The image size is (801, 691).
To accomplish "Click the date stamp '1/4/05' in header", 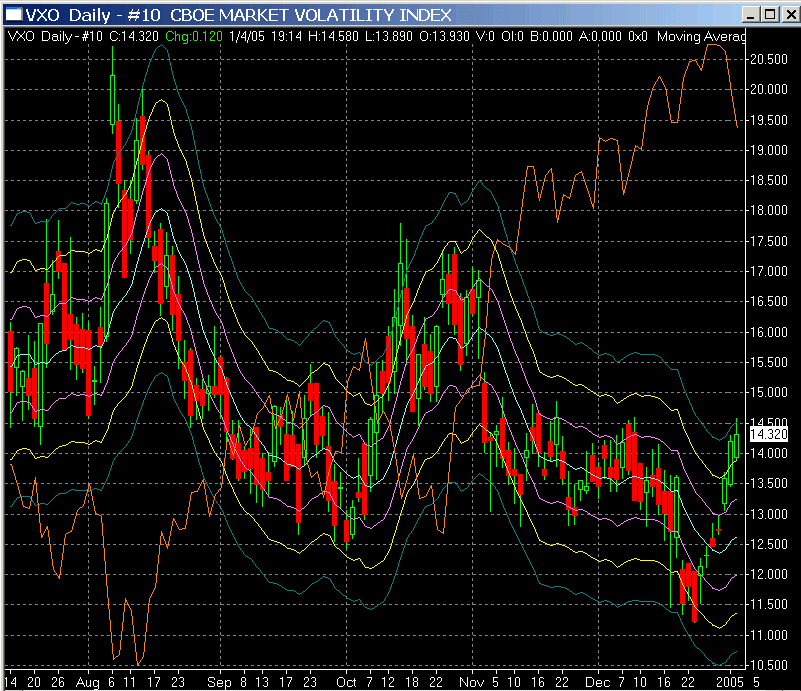I will (247, 36).
